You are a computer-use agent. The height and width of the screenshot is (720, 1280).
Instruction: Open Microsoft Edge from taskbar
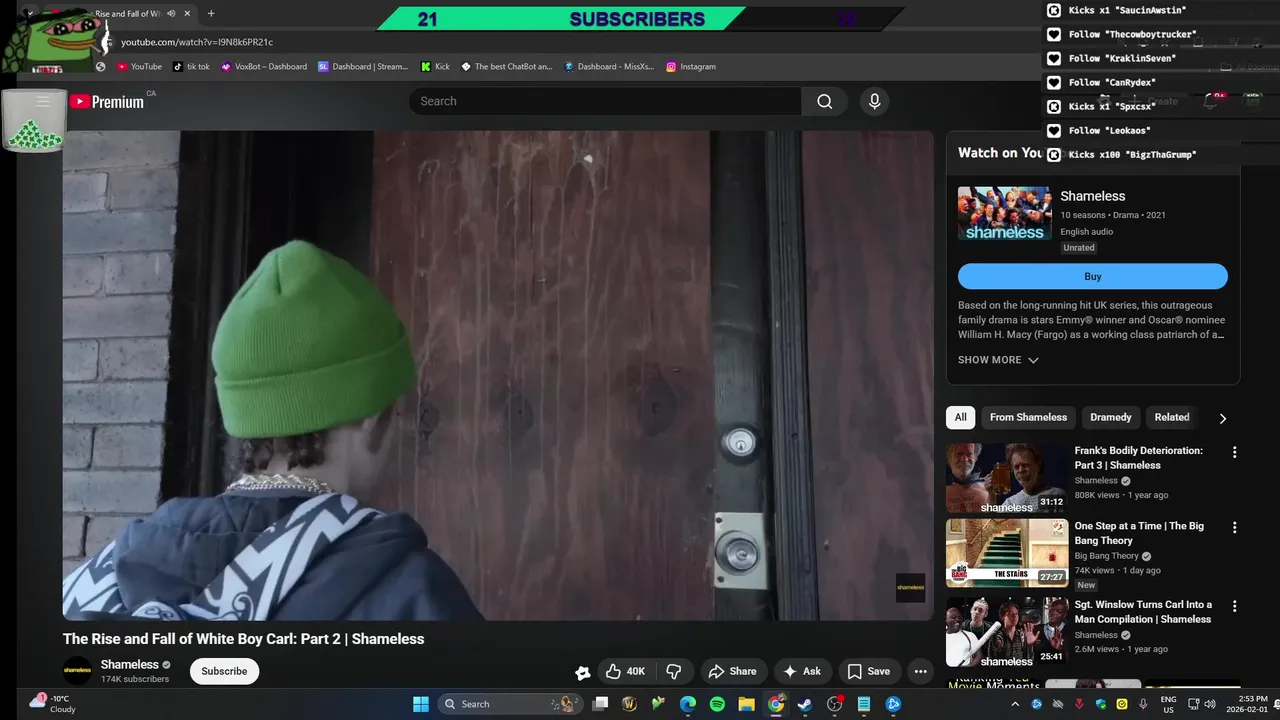tap(688, 704)
